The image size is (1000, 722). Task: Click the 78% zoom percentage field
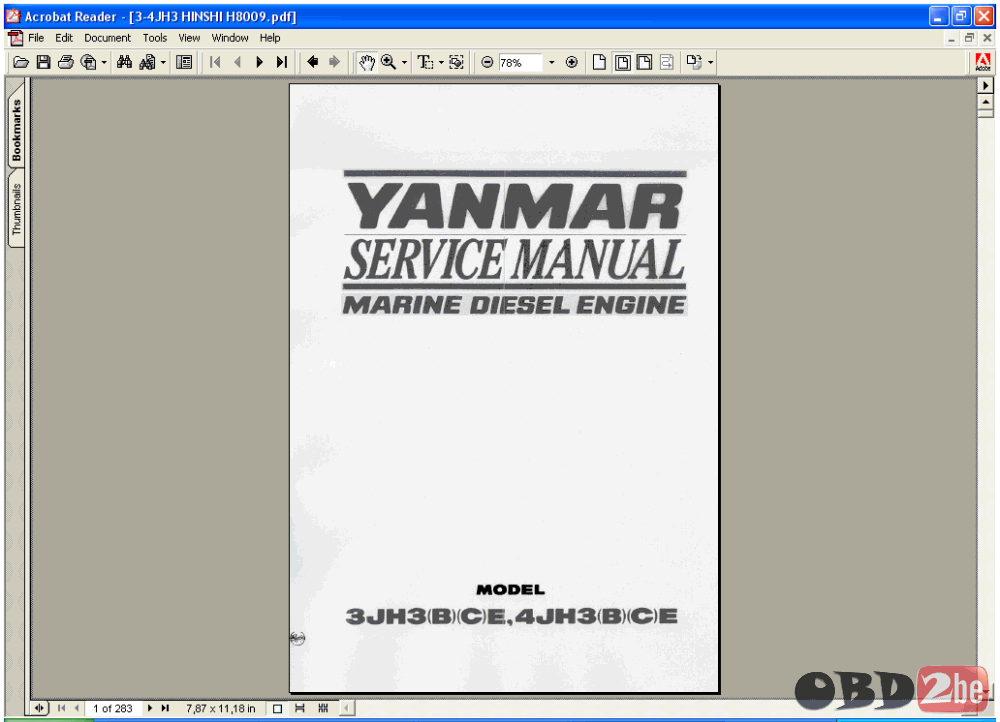(x=520, y=63)
